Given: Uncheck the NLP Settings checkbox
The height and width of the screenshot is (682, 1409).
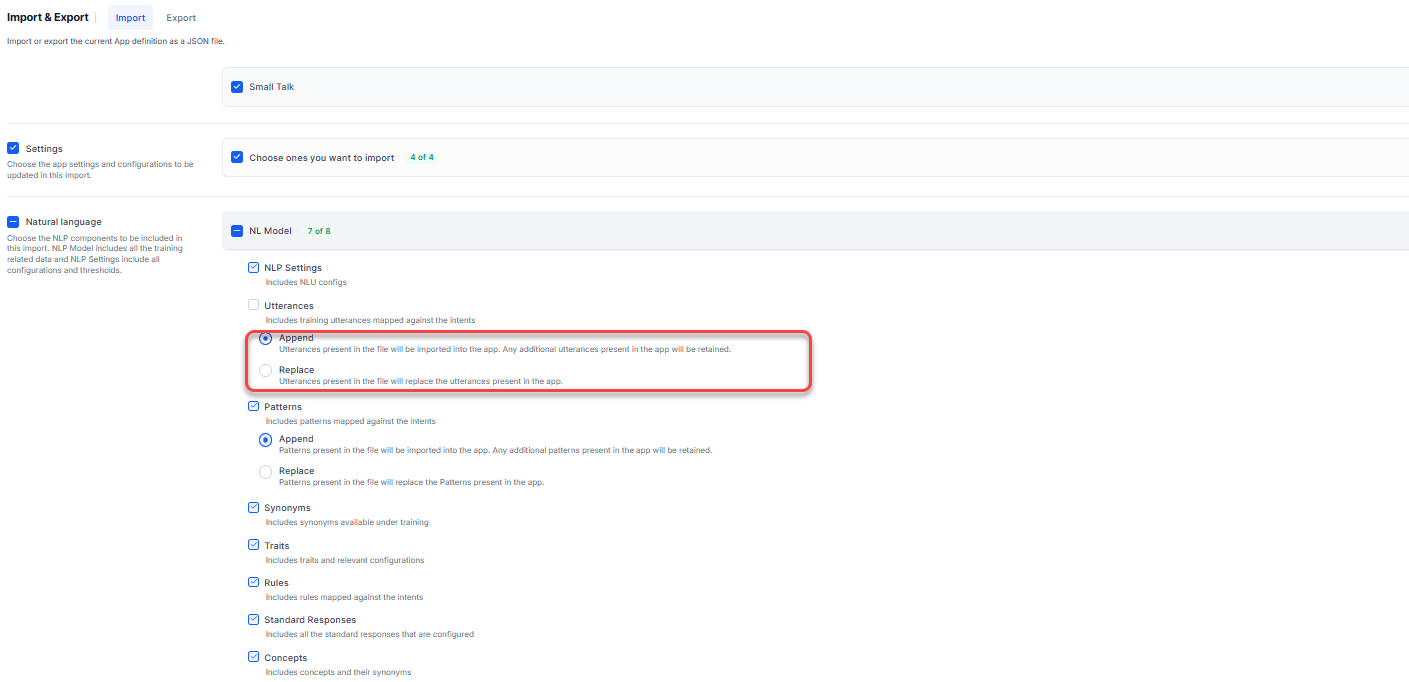Looking at the screenshot, I should point(253,268).
